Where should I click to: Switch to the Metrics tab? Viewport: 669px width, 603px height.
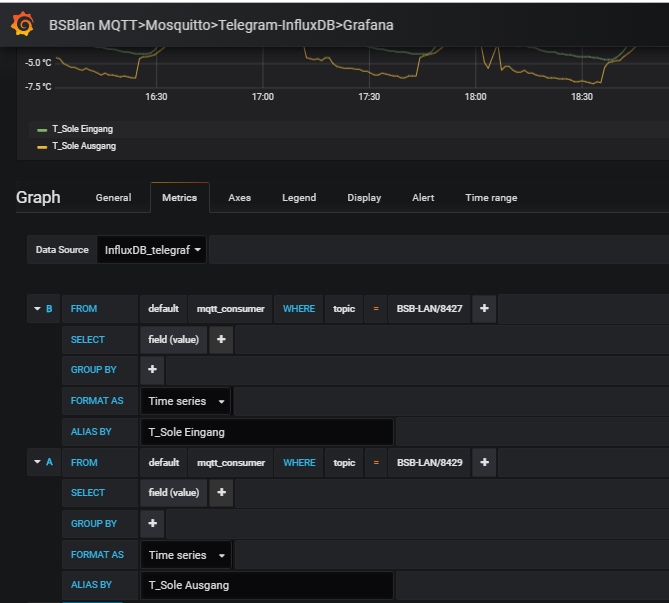click(x=180, y=198)
